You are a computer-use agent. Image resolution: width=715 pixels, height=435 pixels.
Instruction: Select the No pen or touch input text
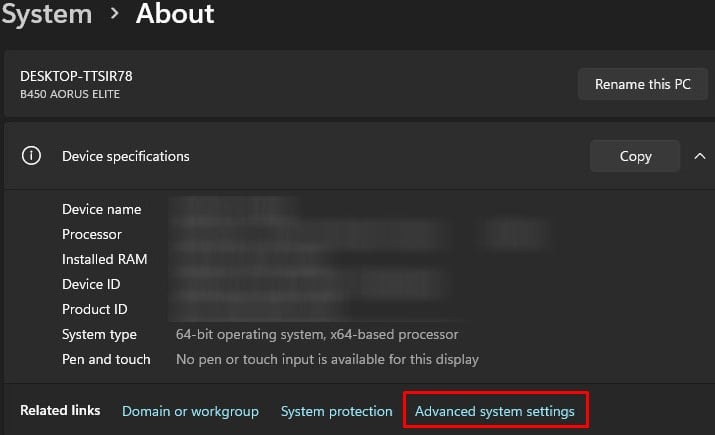pyautogui.click(x=327, y=359)
